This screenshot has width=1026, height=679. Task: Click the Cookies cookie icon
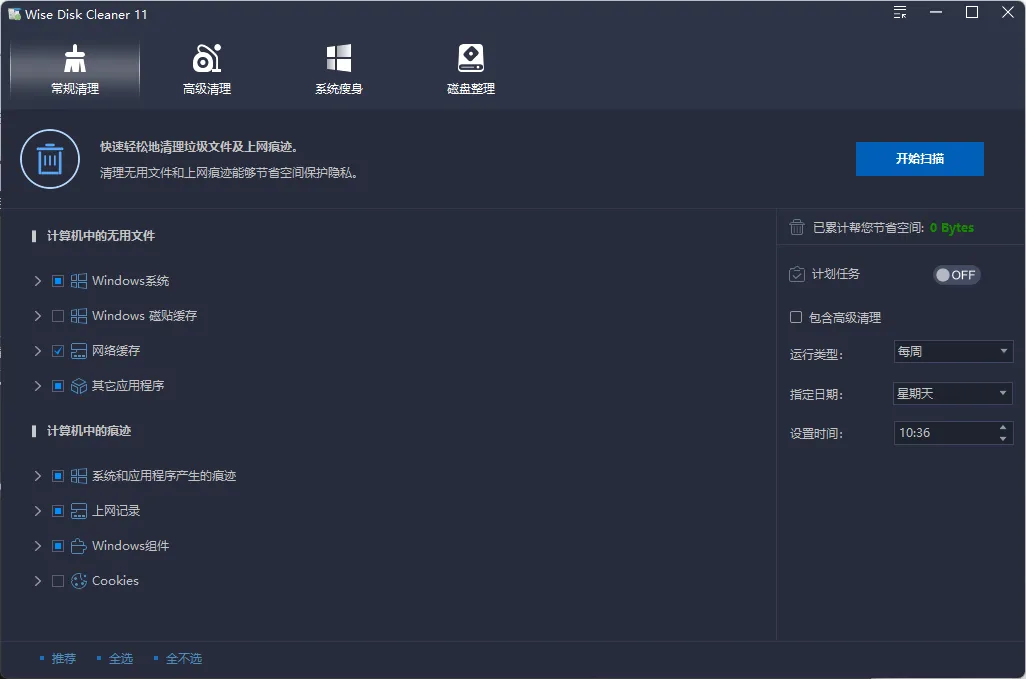[79, 581]
